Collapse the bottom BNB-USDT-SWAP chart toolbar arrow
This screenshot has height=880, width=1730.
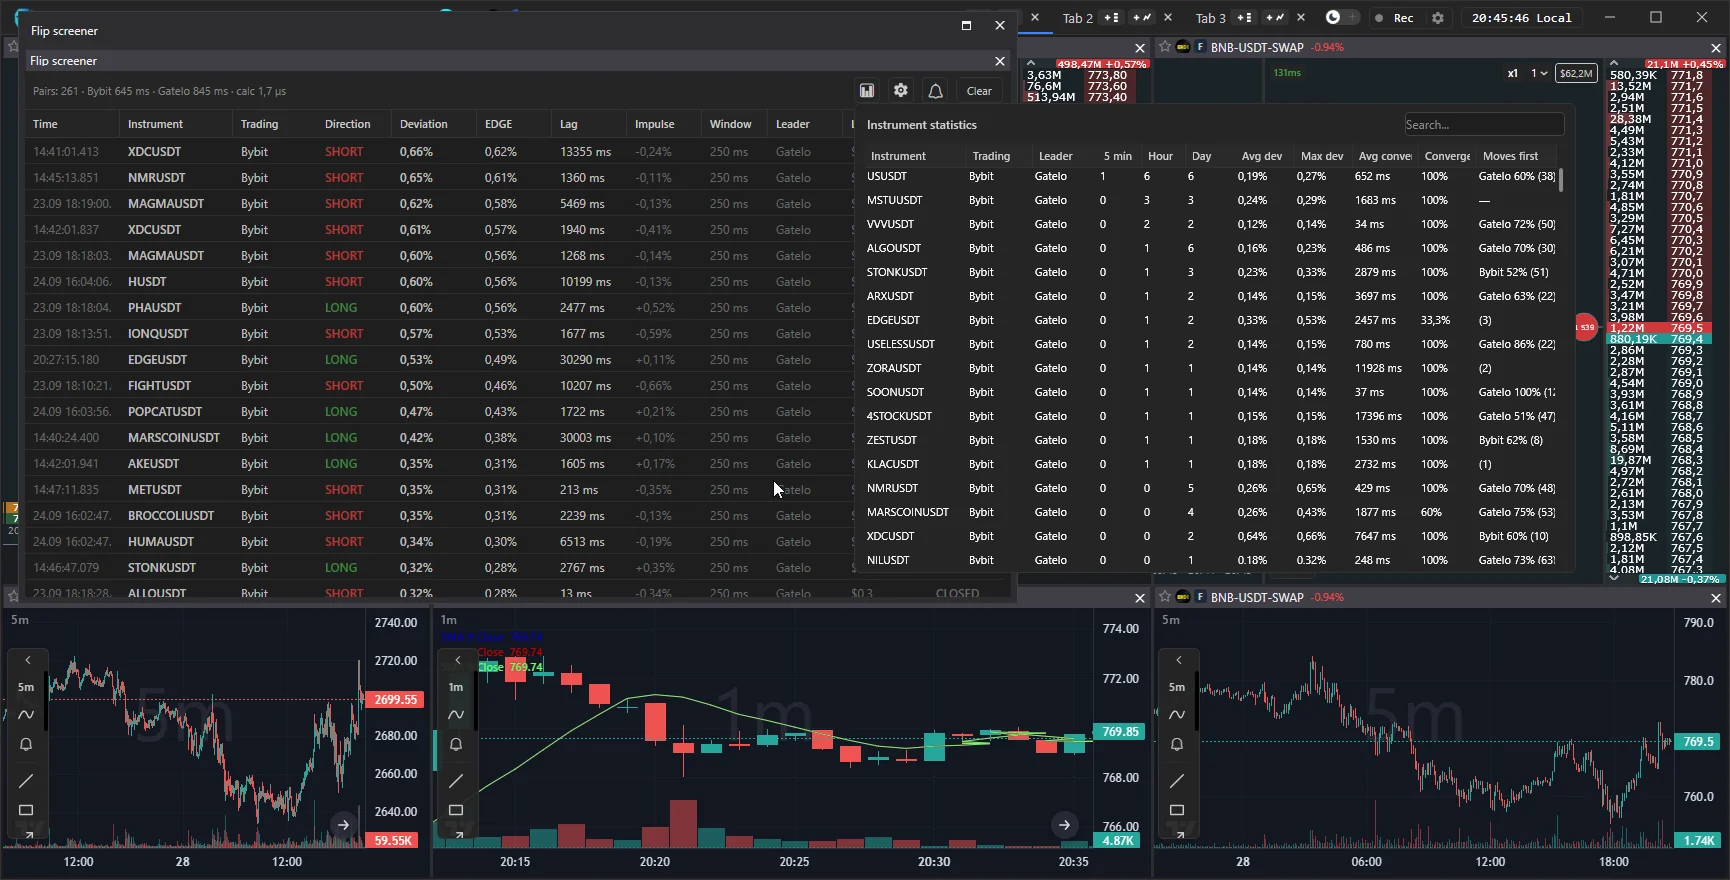click(x=1179, y=660)
